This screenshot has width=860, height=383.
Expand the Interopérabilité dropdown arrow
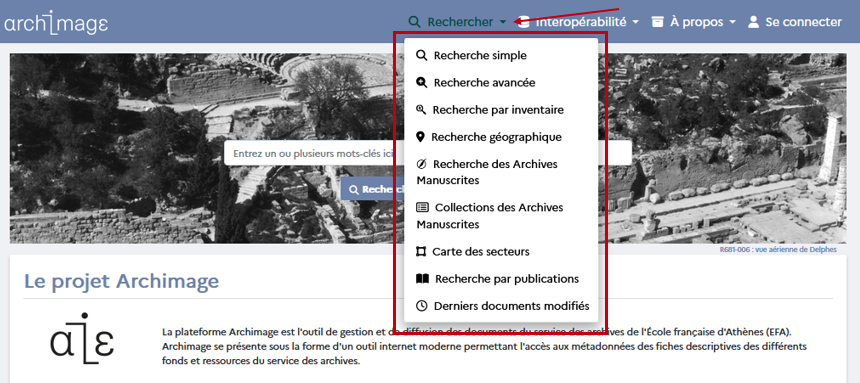(x=635, y=22)
